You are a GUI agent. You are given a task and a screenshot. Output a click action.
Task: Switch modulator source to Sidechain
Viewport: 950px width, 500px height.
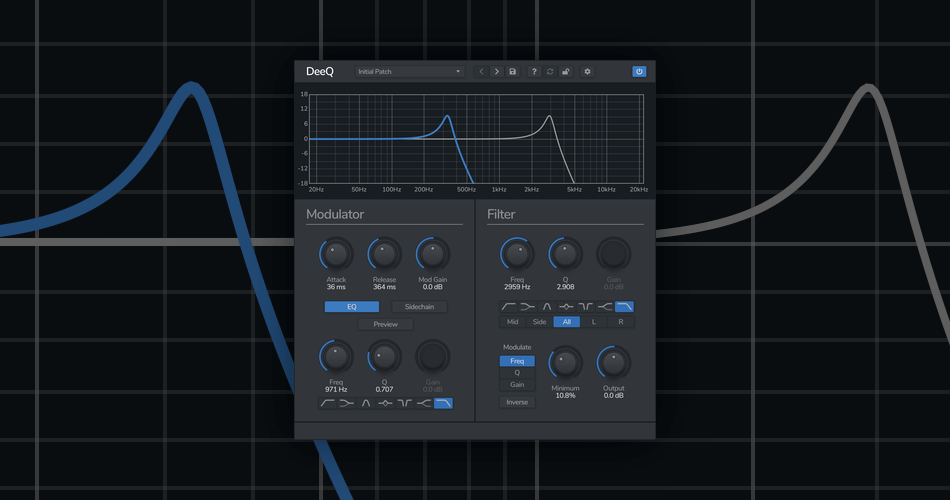coord(419,307)
